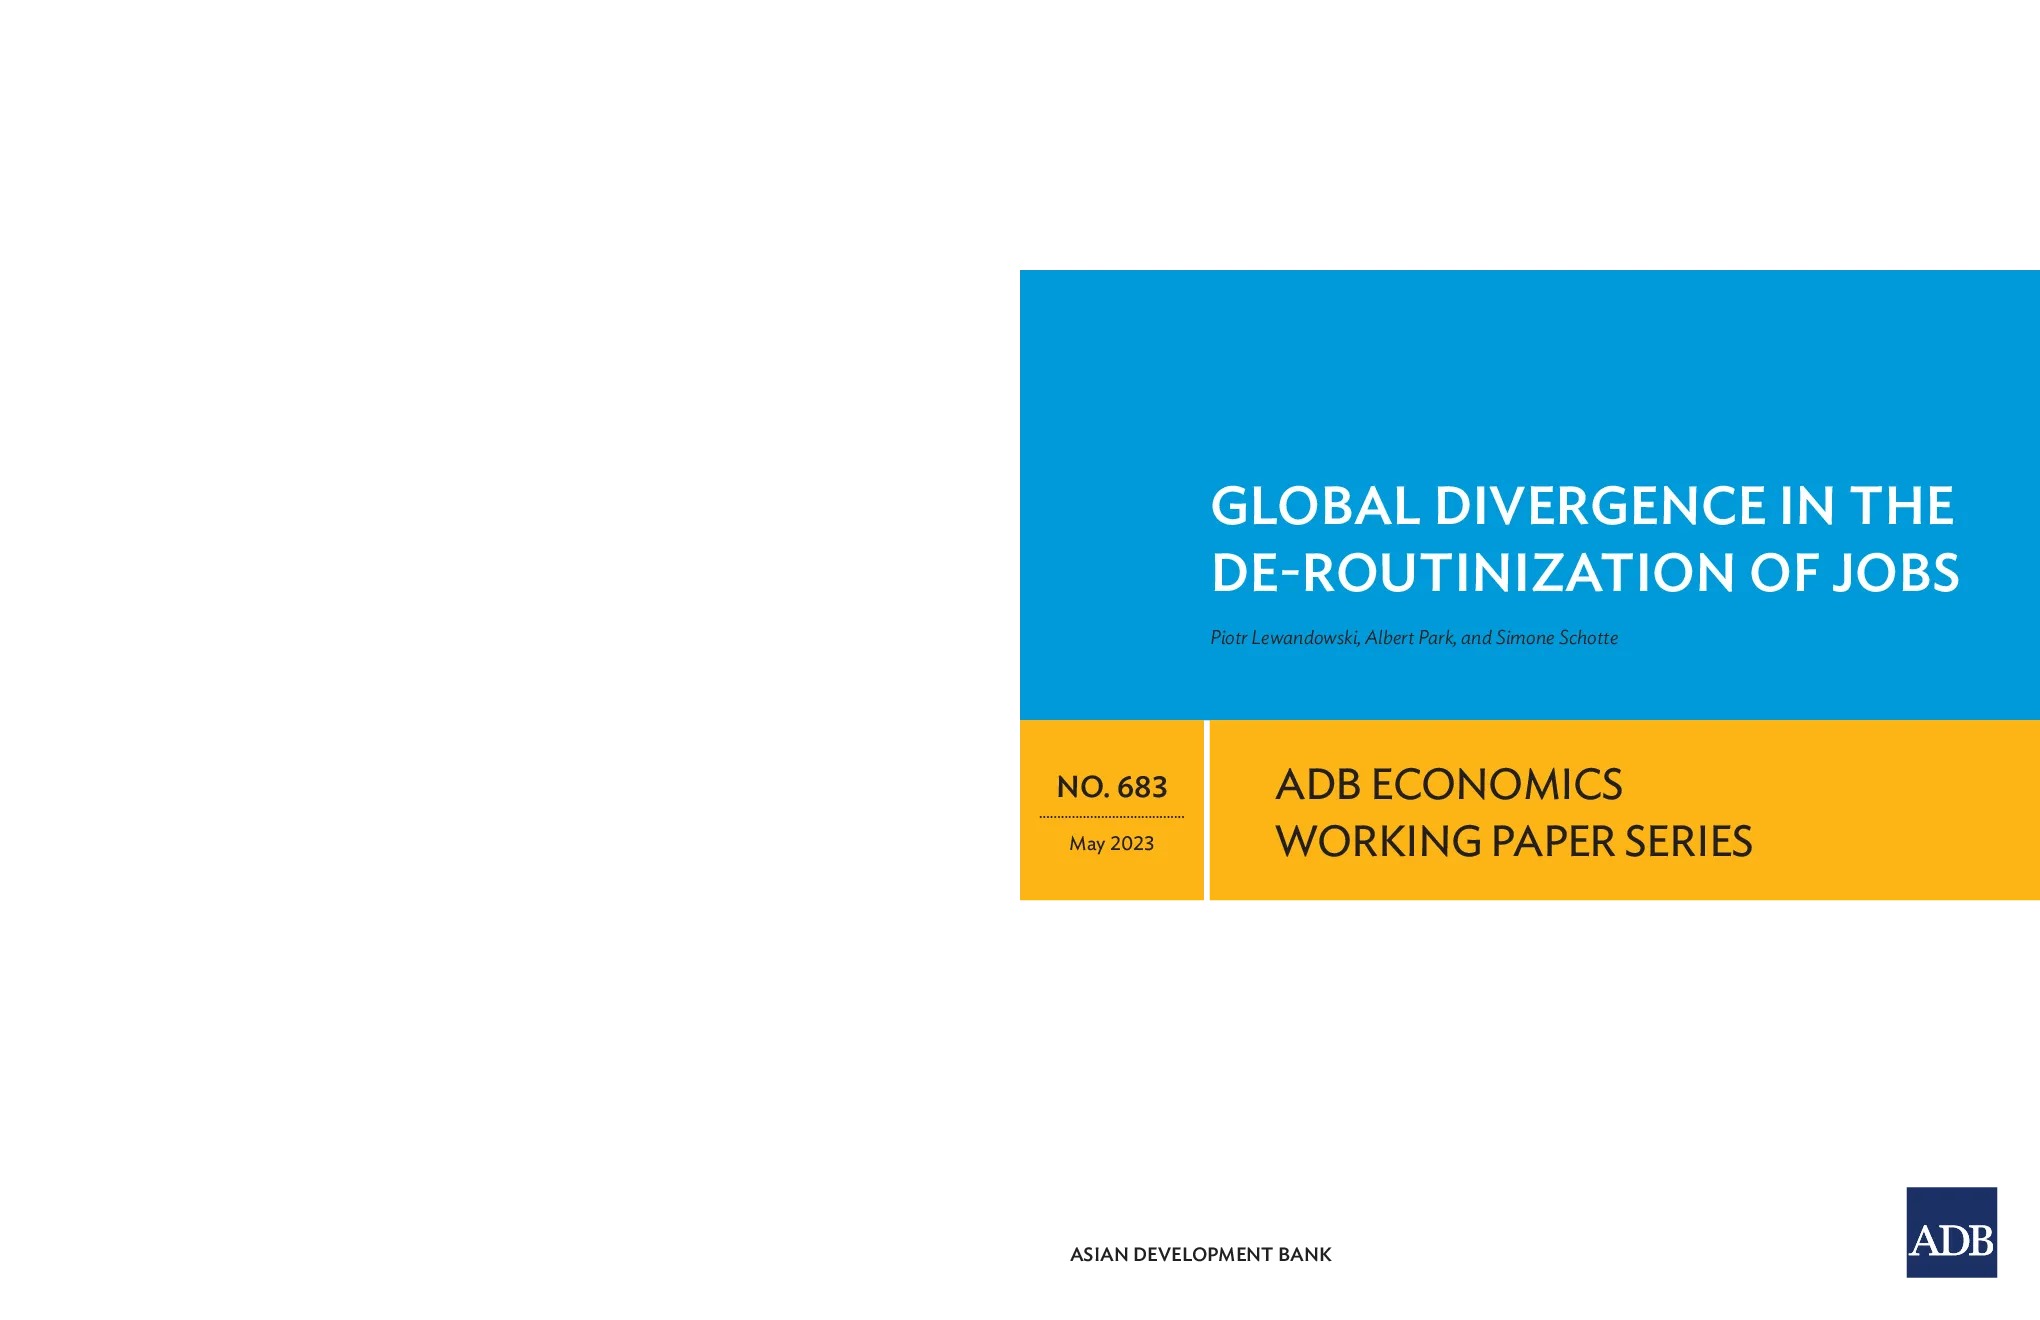The image size is (2040, 1320).
Task: Click the author line starting "Piotr Lewandowski"
Action: (x=1414, y=638)
